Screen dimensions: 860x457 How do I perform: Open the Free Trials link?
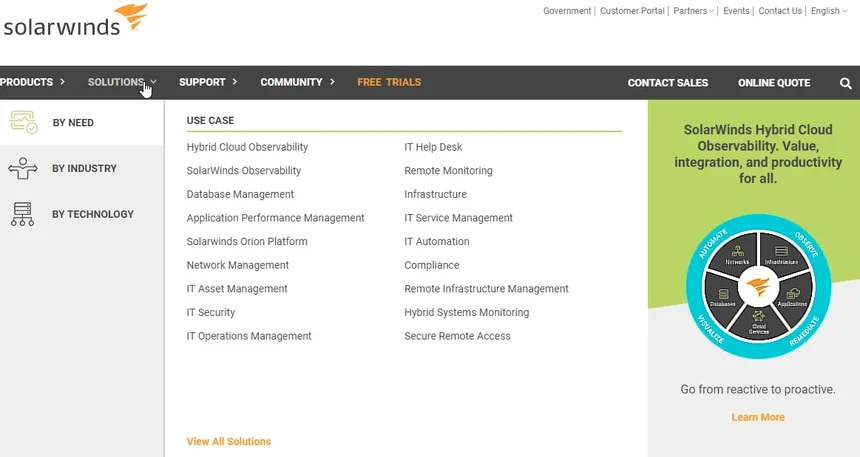click(x=389, y=82)
